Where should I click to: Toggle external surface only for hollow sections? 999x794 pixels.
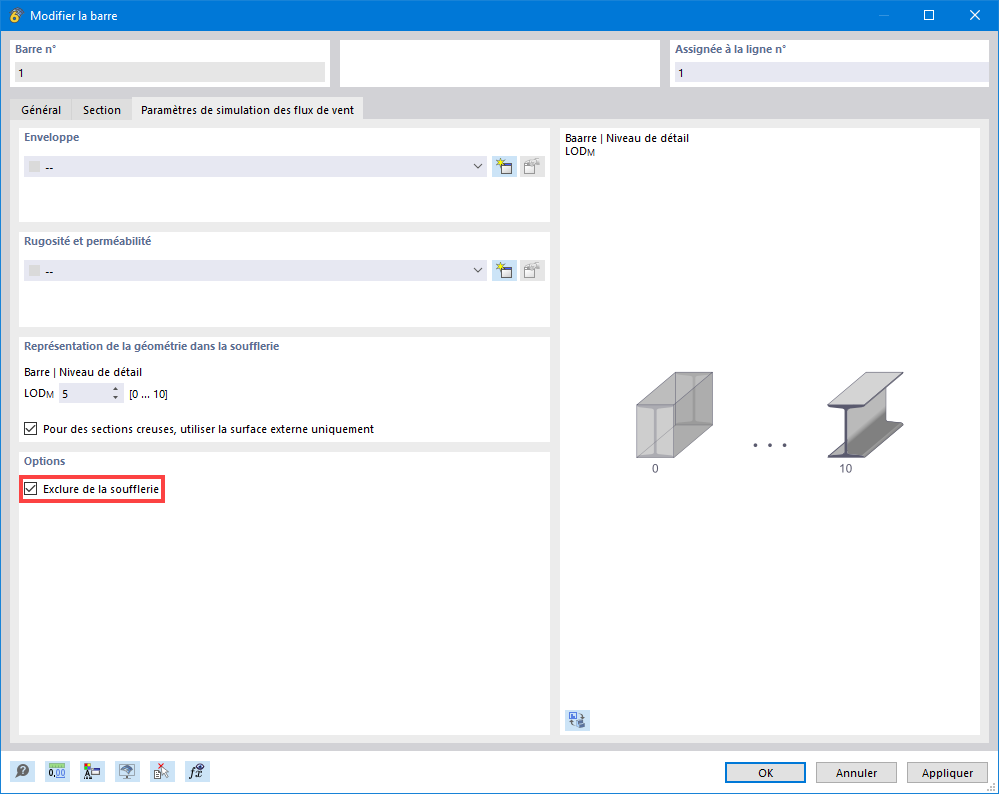point(31,429)
